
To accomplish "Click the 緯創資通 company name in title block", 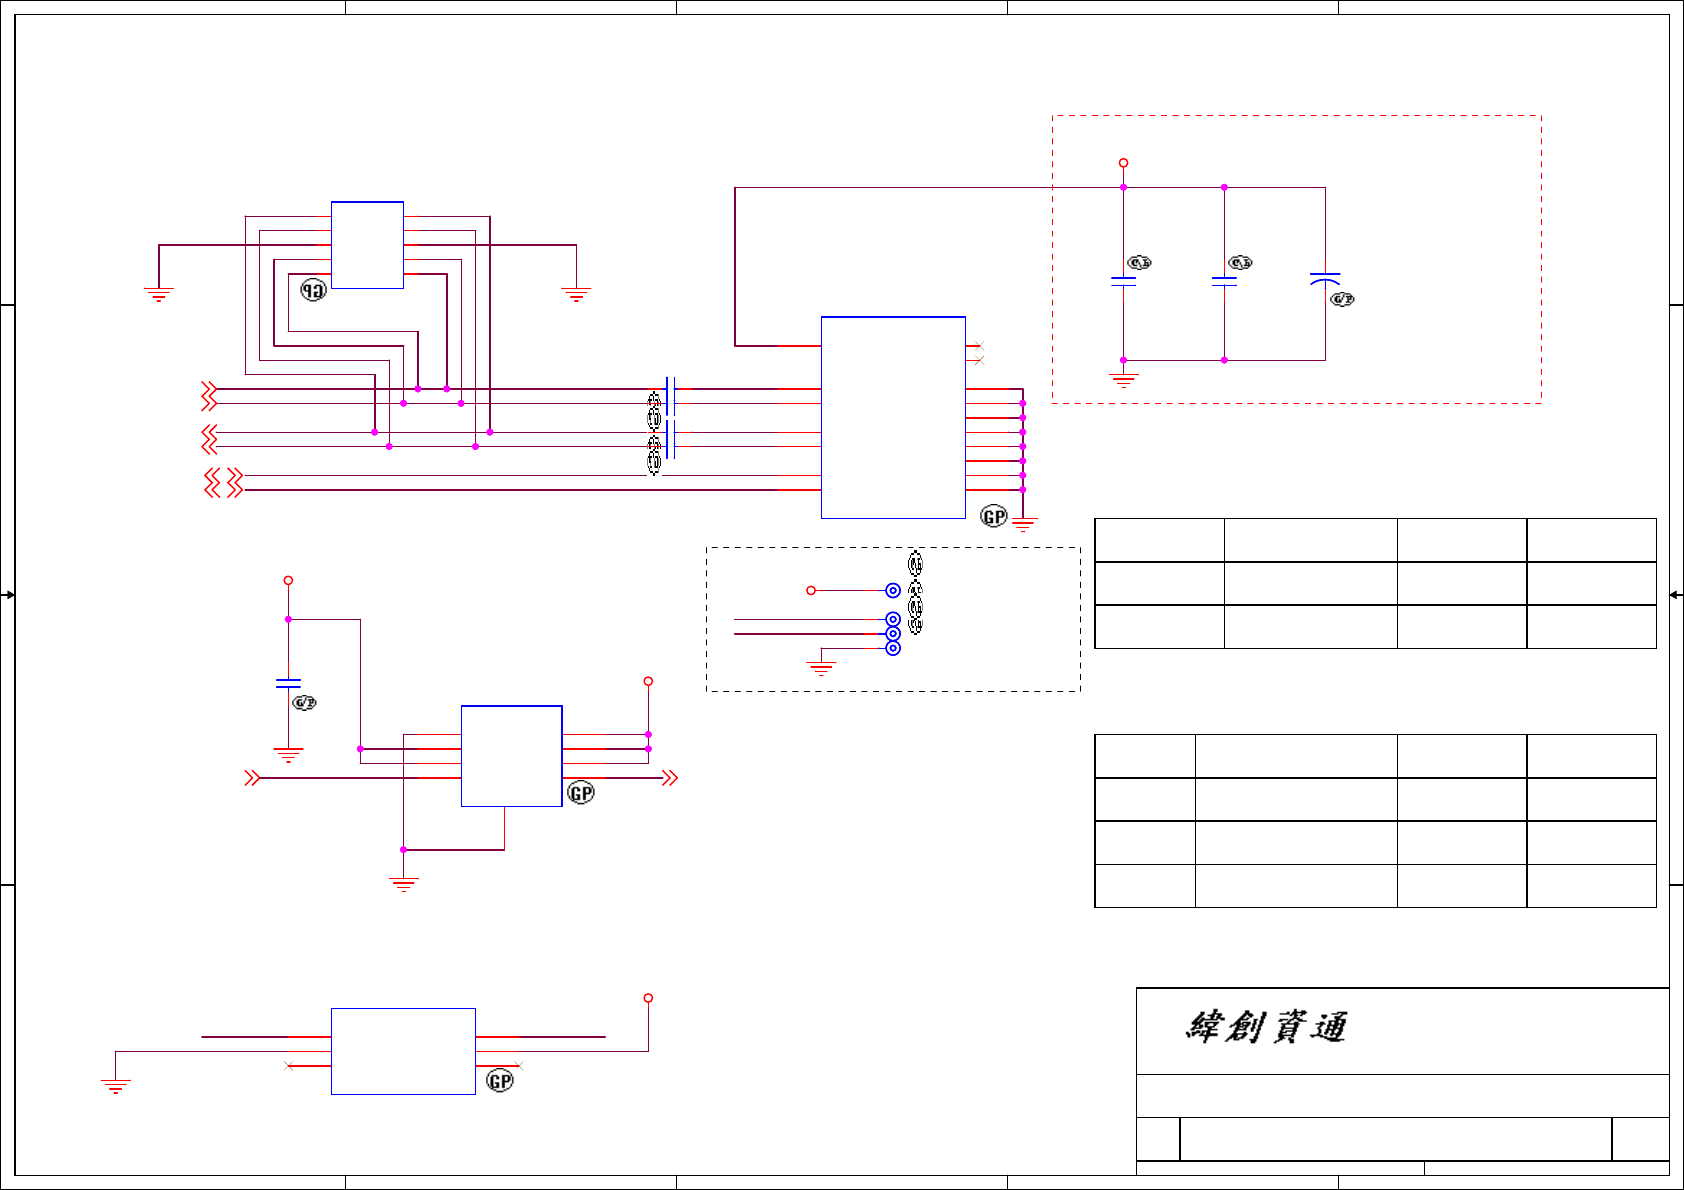I will tap(1266, 1027).
